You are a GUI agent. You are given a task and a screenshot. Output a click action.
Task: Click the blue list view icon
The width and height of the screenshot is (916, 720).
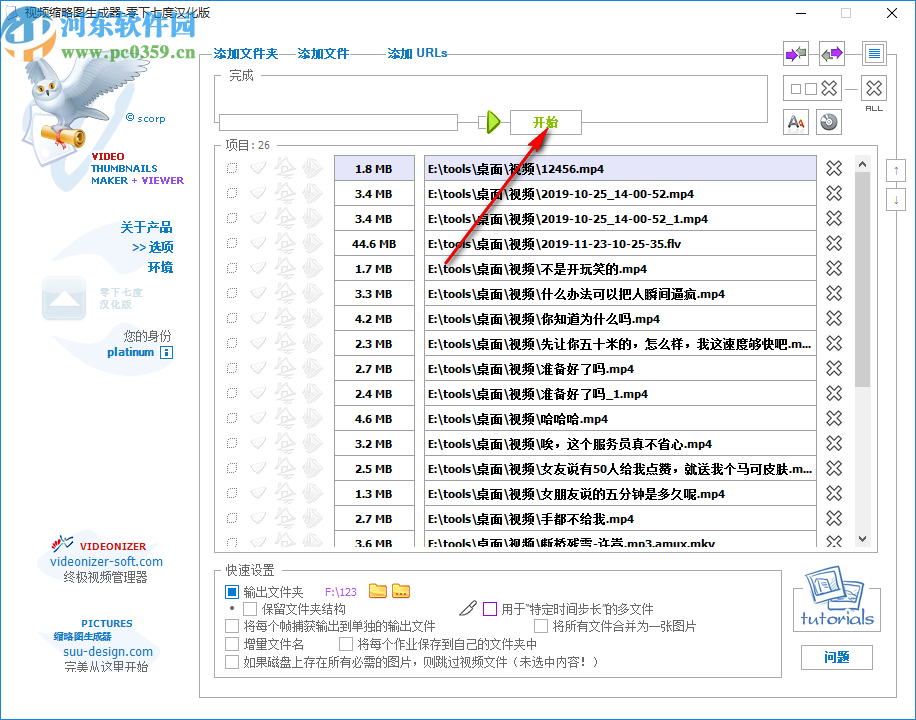pyautogui.click(x=874, y=53)
